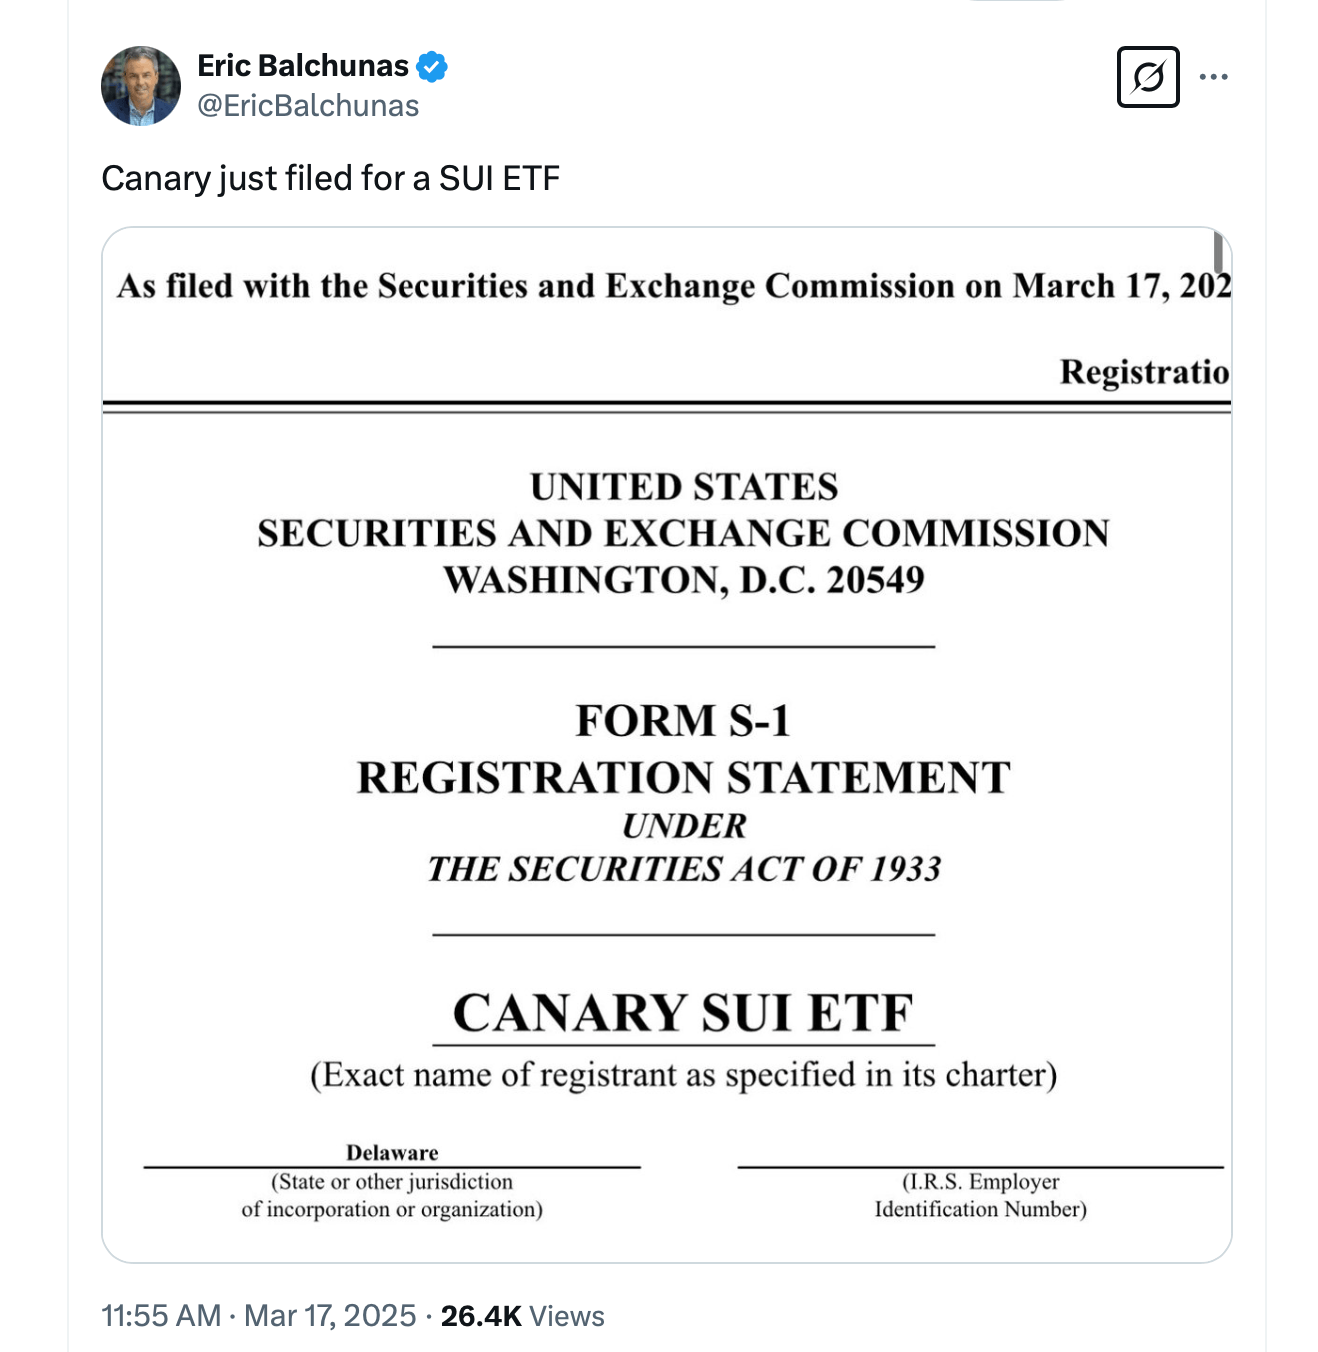The width and height of the screenshot is (1318, 1352).
Task: Click the exact name of registrant caption
Action: 683,1075
